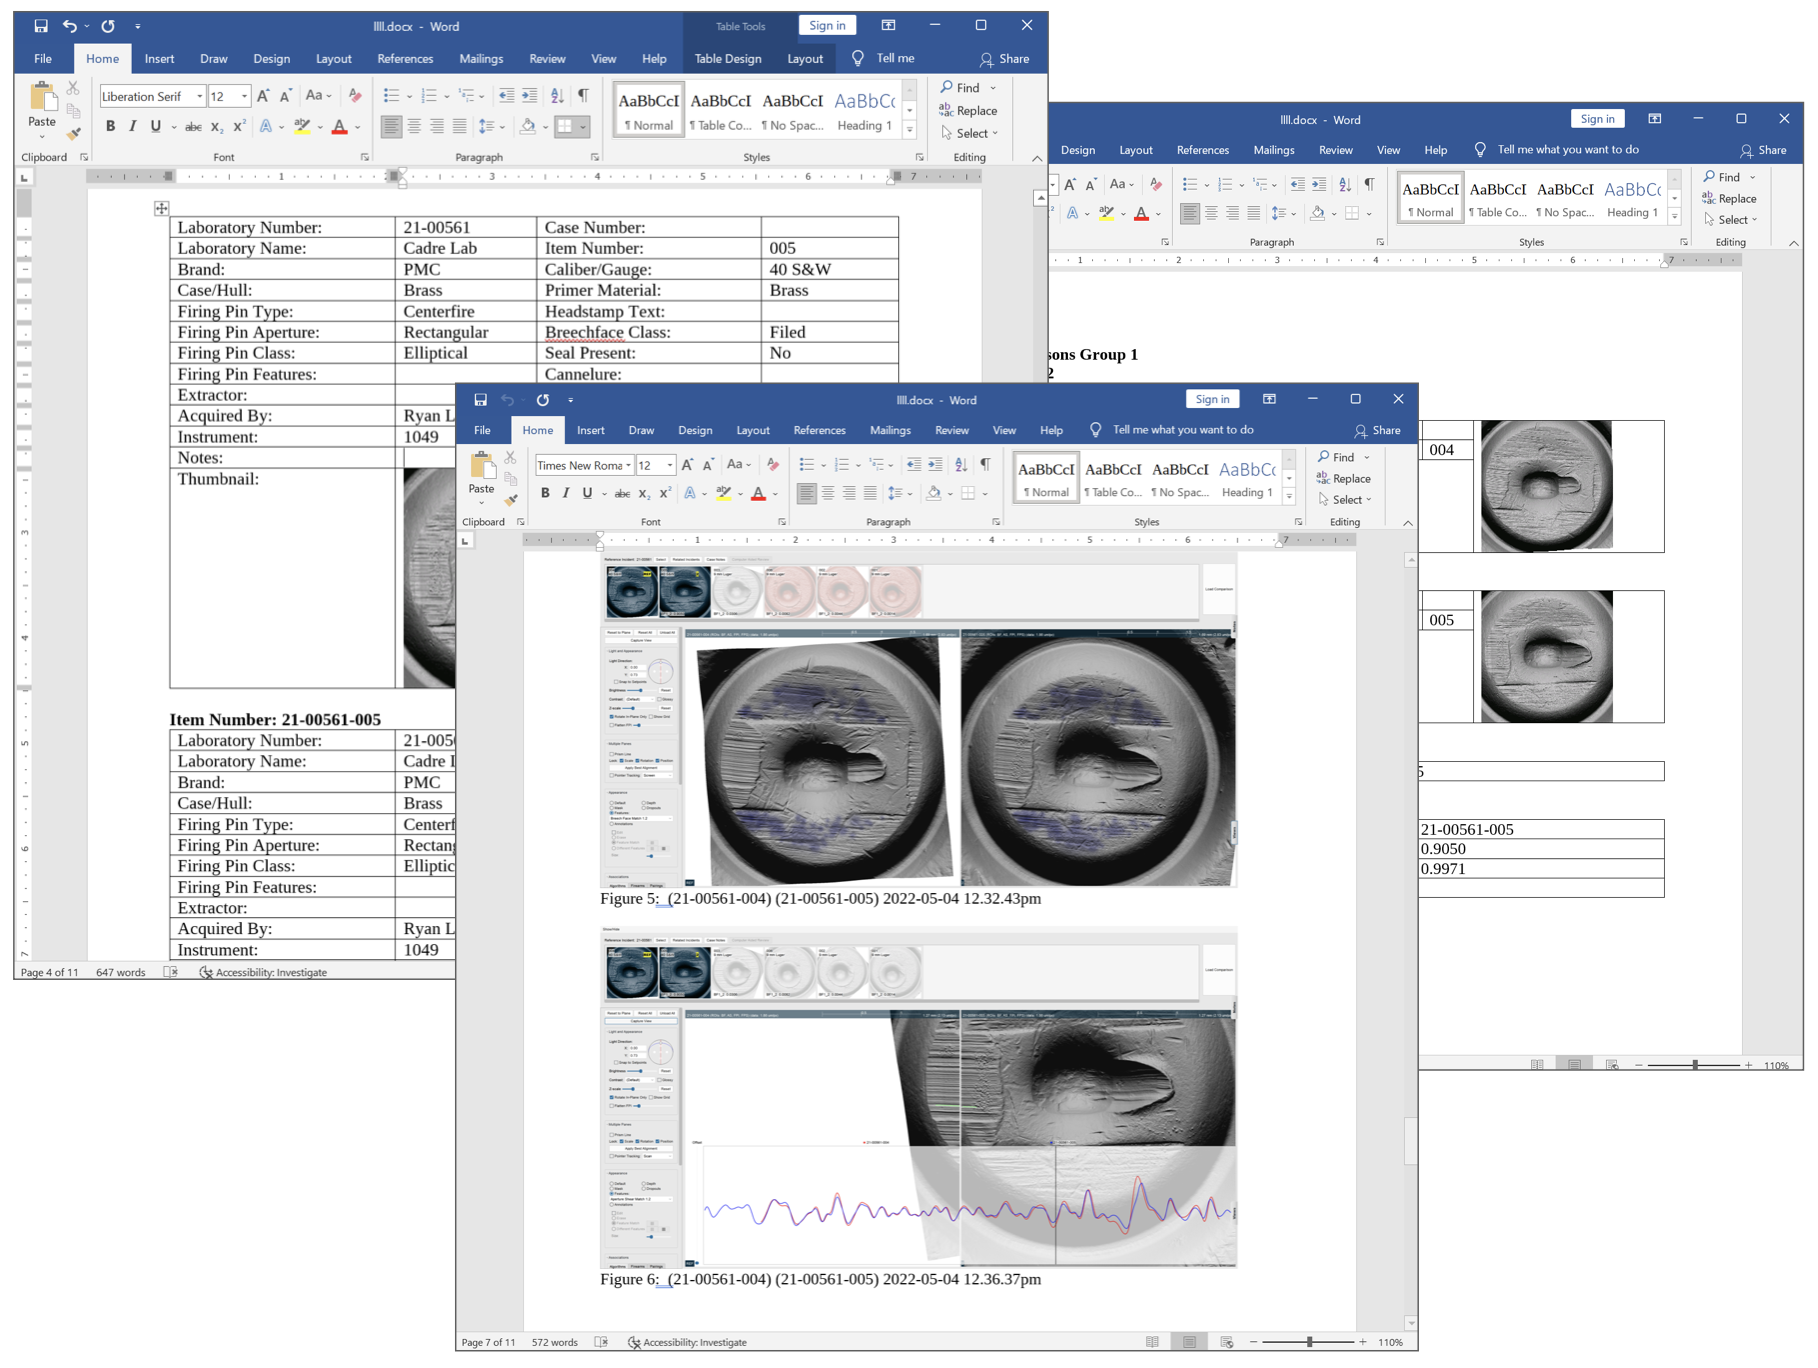Open font name dropdown in left window
This screenshot has height=1368, width=1818.
coord(200,96)
